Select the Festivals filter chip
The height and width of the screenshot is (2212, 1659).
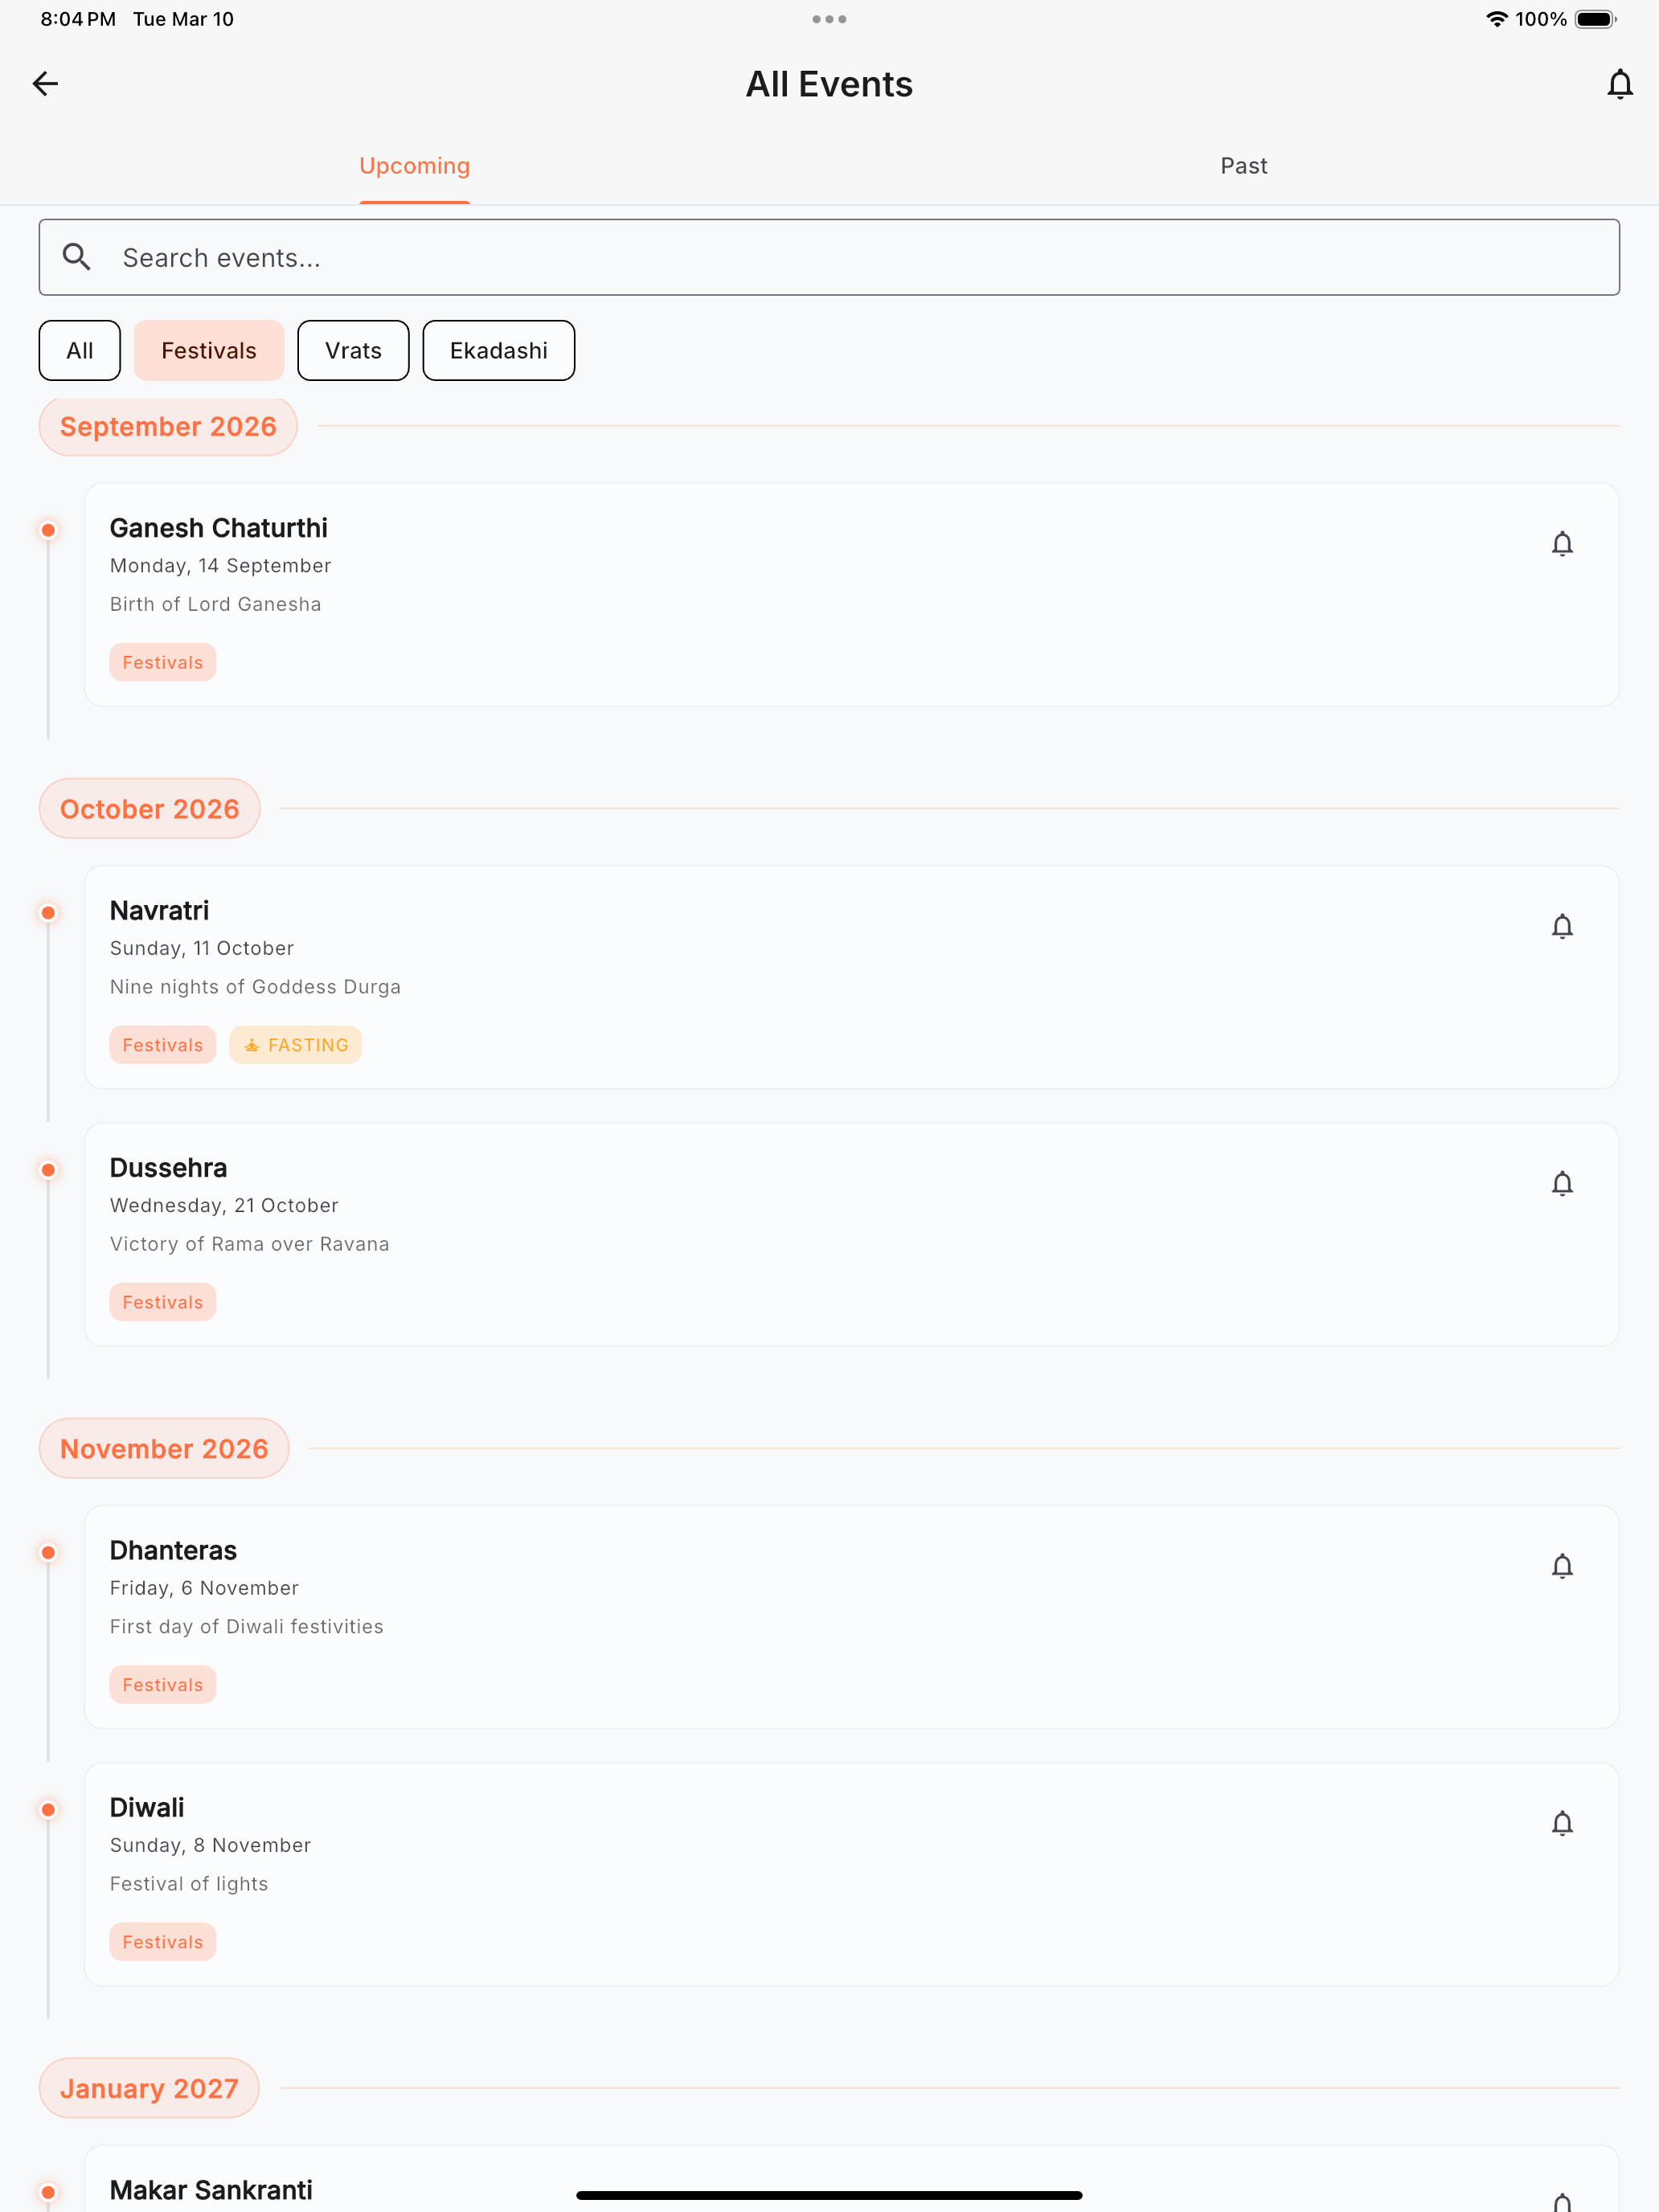click(209, 350)
